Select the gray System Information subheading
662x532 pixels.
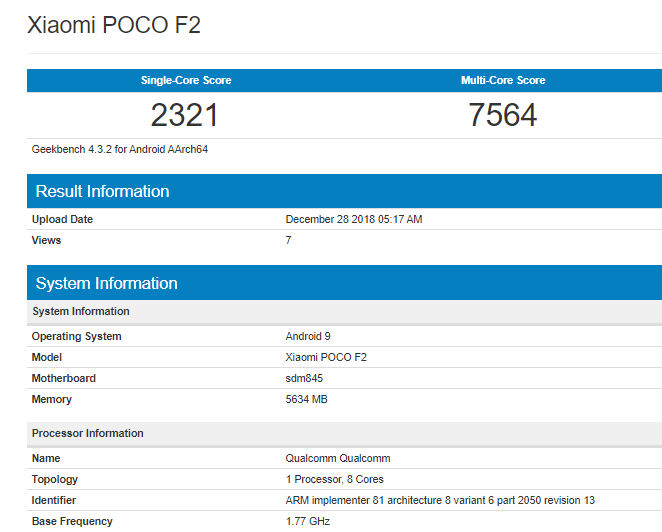tap(81, 311)
